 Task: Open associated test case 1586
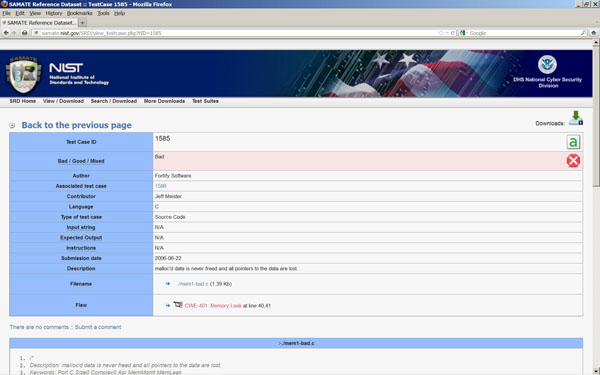(x=160, y=186)
